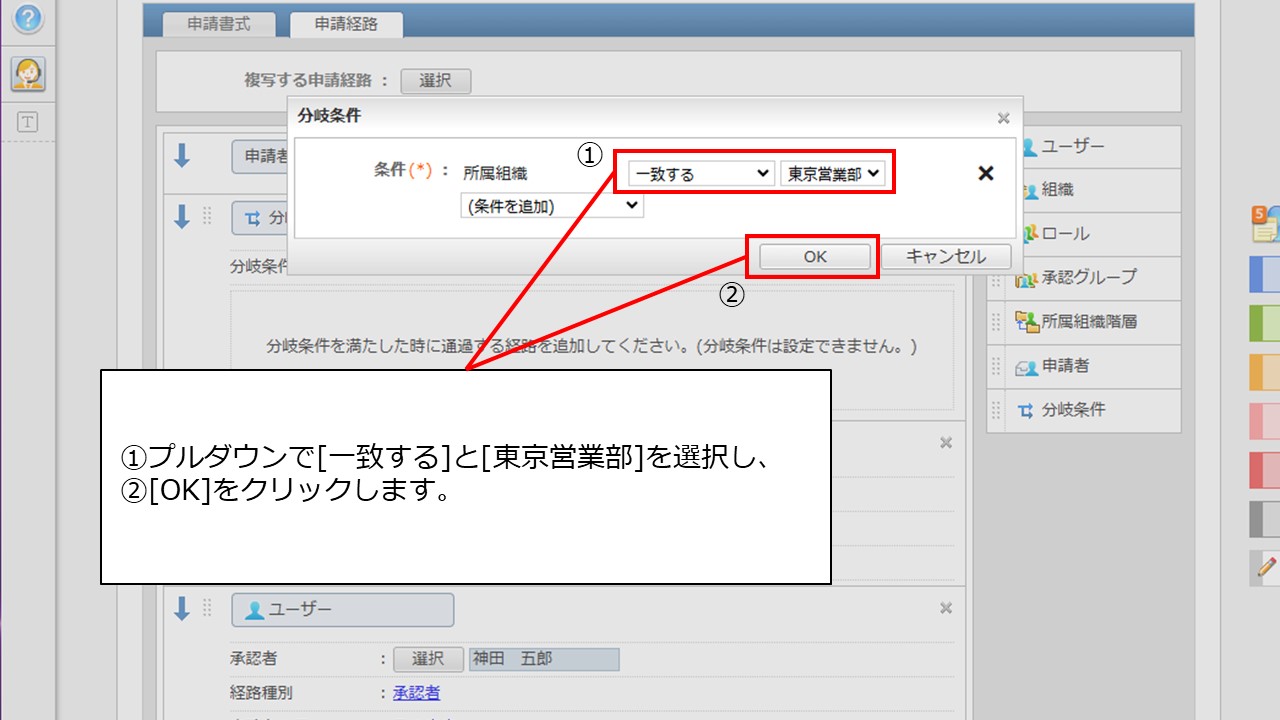Open the 一致する condition dropdown
Screen dimensions: 1280x720
tap(701, 173)
